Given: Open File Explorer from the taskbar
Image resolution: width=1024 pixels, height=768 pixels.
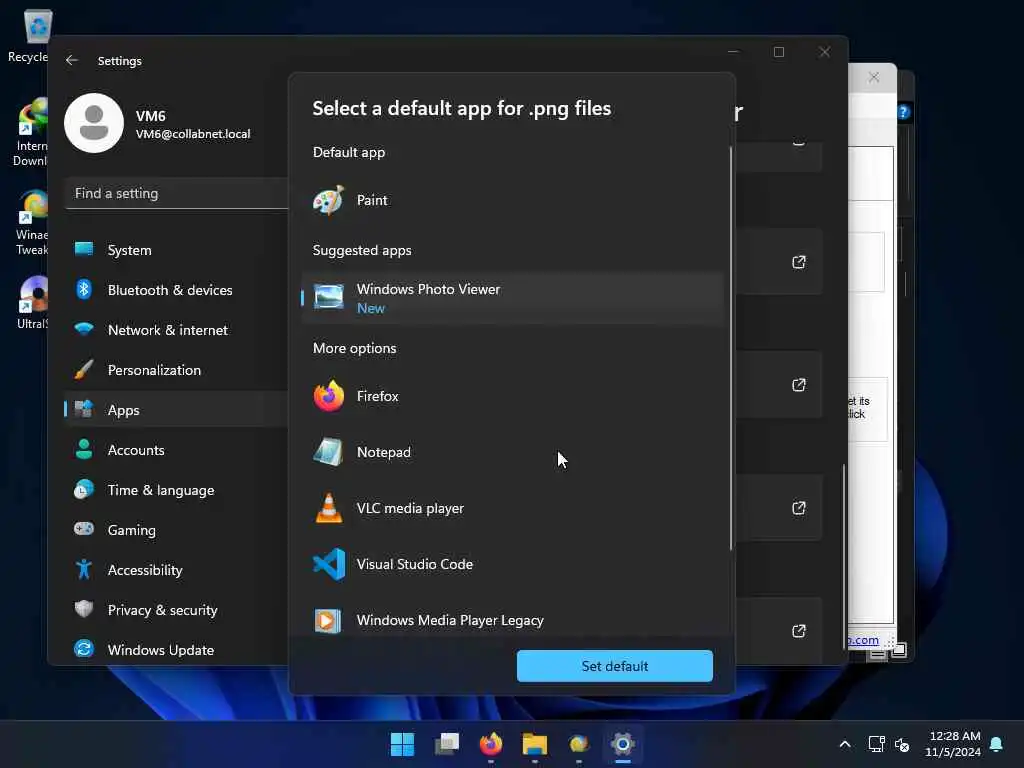Looking at the screenshot, I should pyautogui.click(x=535, y=744).
